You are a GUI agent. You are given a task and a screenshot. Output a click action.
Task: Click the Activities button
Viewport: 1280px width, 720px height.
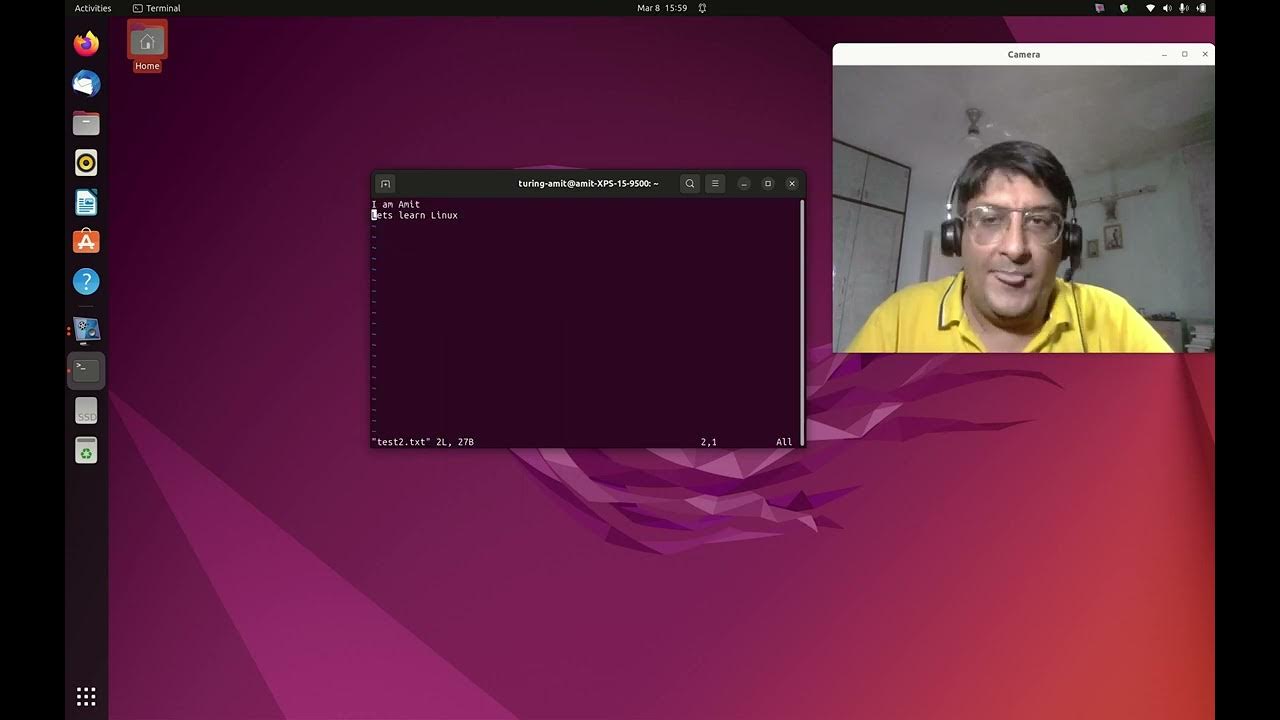[x=93, y=8]
